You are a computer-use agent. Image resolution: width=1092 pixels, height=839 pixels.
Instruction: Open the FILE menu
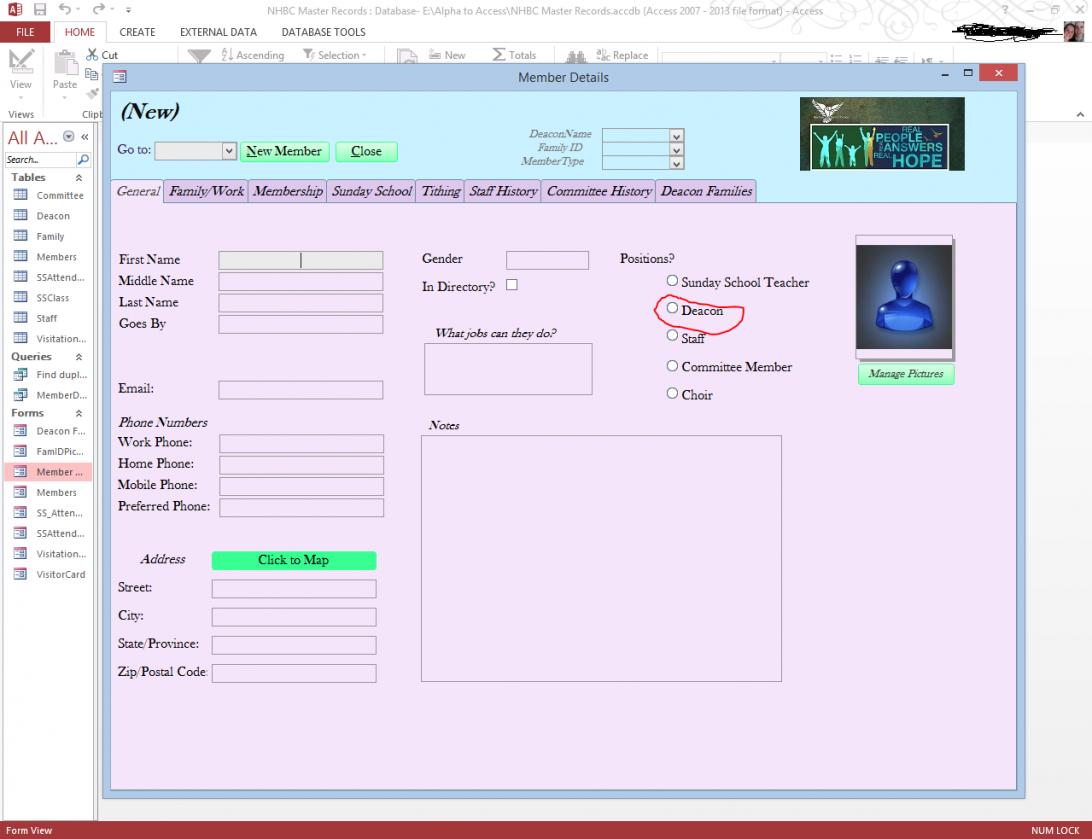point(25,32)
